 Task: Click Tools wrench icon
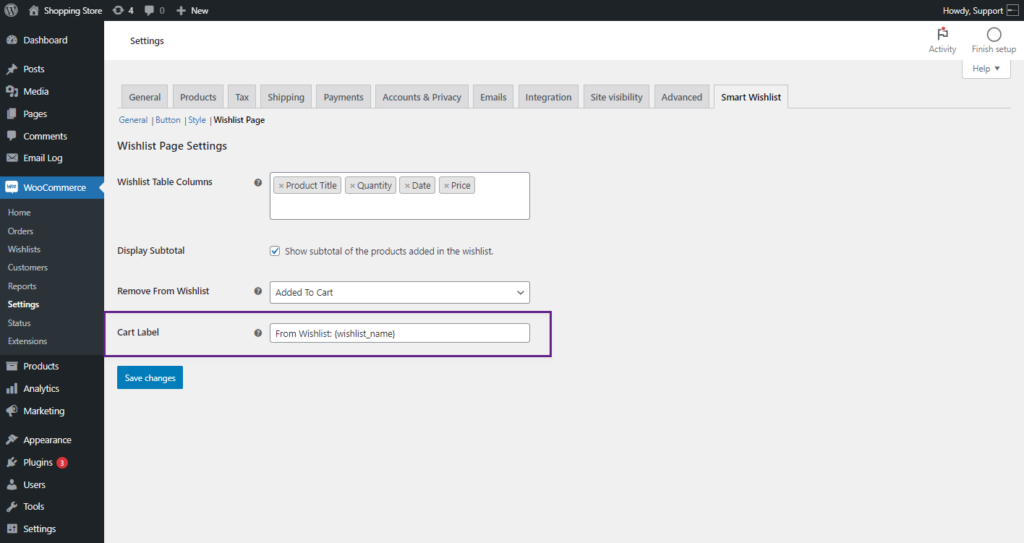click(12, 506)
